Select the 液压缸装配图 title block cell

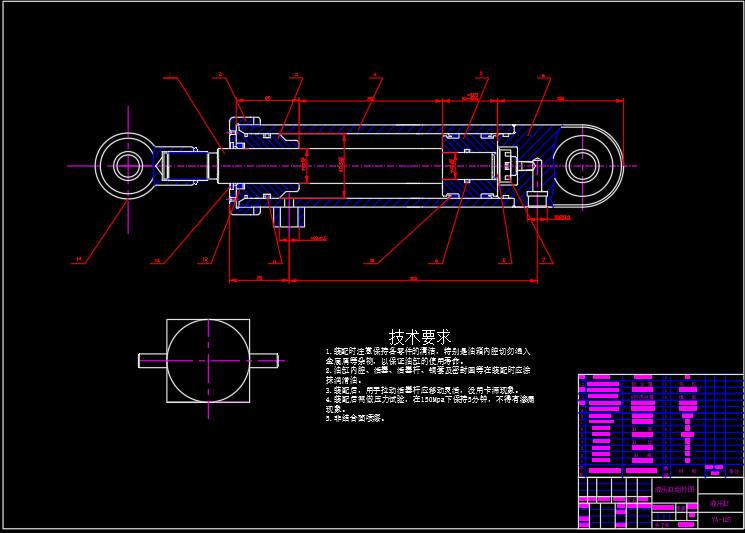click(x=677, y=489)
